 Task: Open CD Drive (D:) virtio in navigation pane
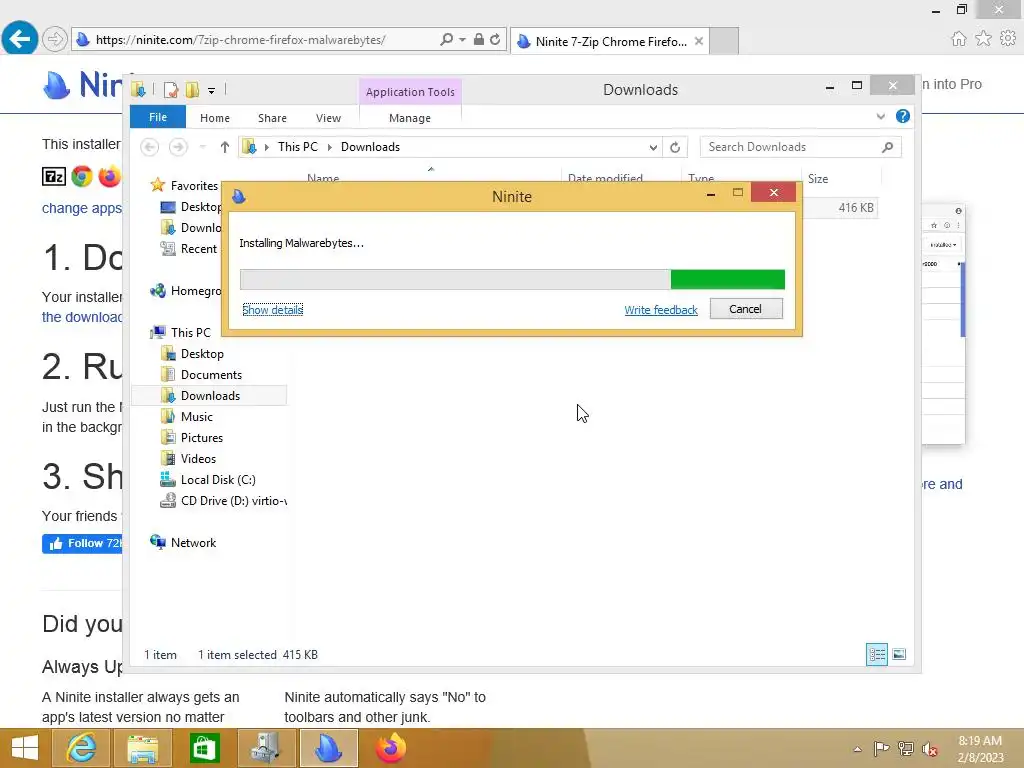click(x=223, y=501)
